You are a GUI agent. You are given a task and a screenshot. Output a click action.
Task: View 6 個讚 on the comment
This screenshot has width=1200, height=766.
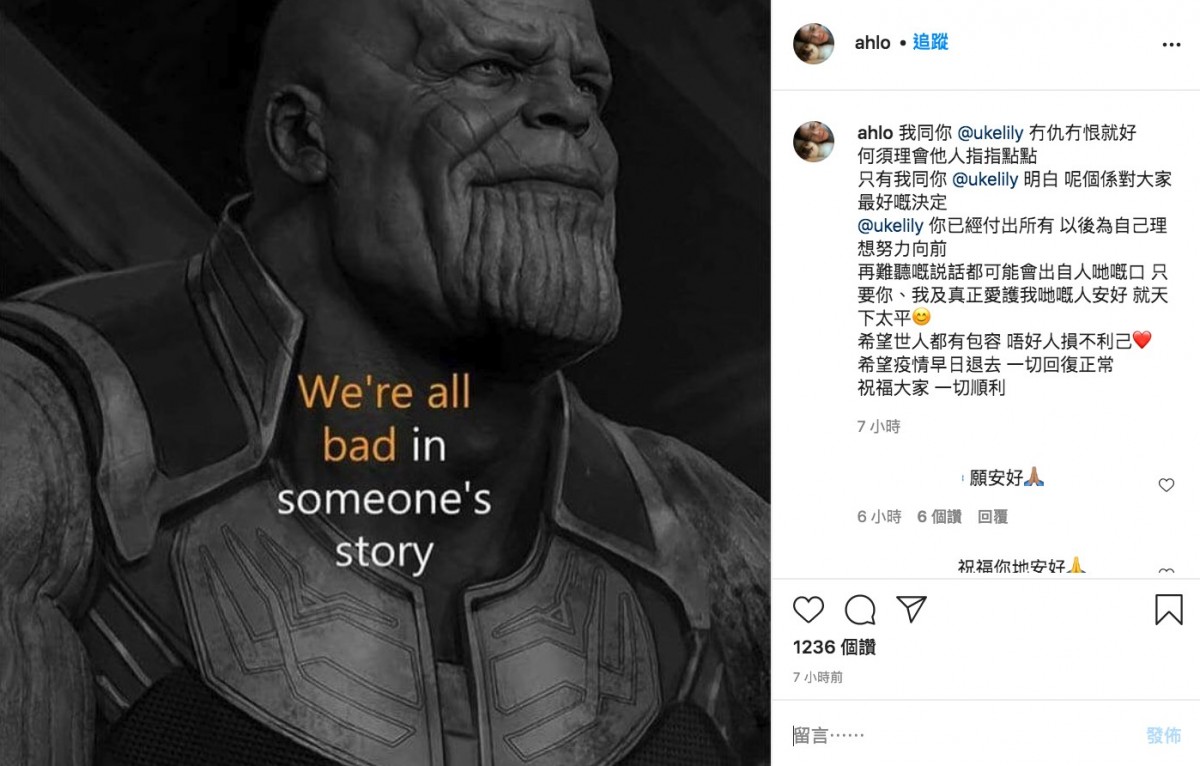[939, 516]
